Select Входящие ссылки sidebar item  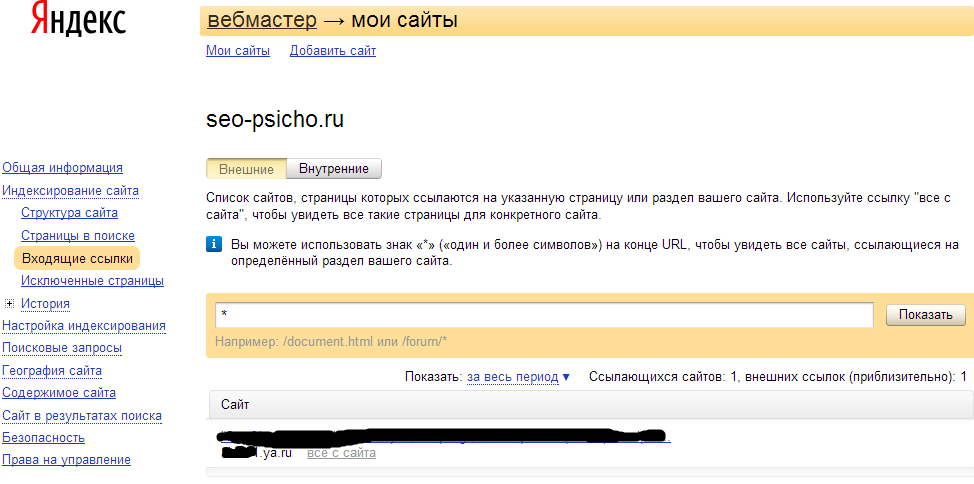(77, 258)
